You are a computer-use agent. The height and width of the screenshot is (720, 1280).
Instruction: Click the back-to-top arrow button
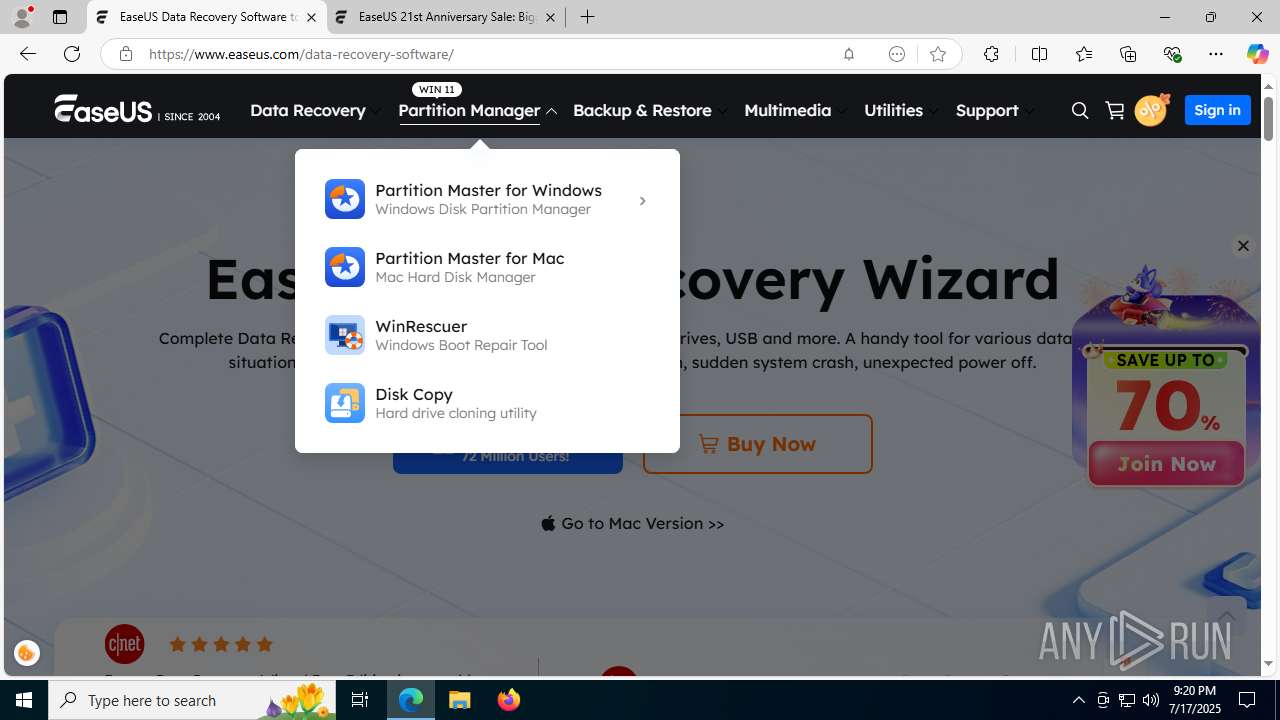[1226, 616]
